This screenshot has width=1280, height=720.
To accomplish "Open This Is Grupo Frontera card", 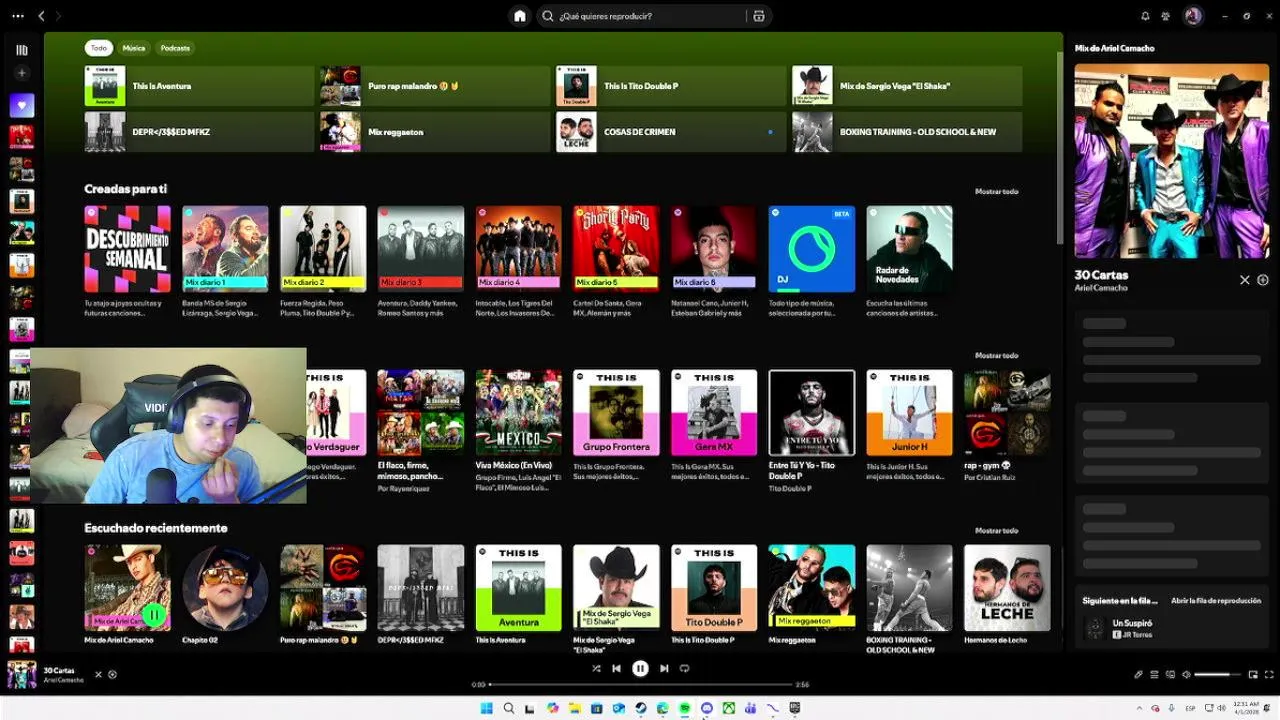I will click(616, 426).
